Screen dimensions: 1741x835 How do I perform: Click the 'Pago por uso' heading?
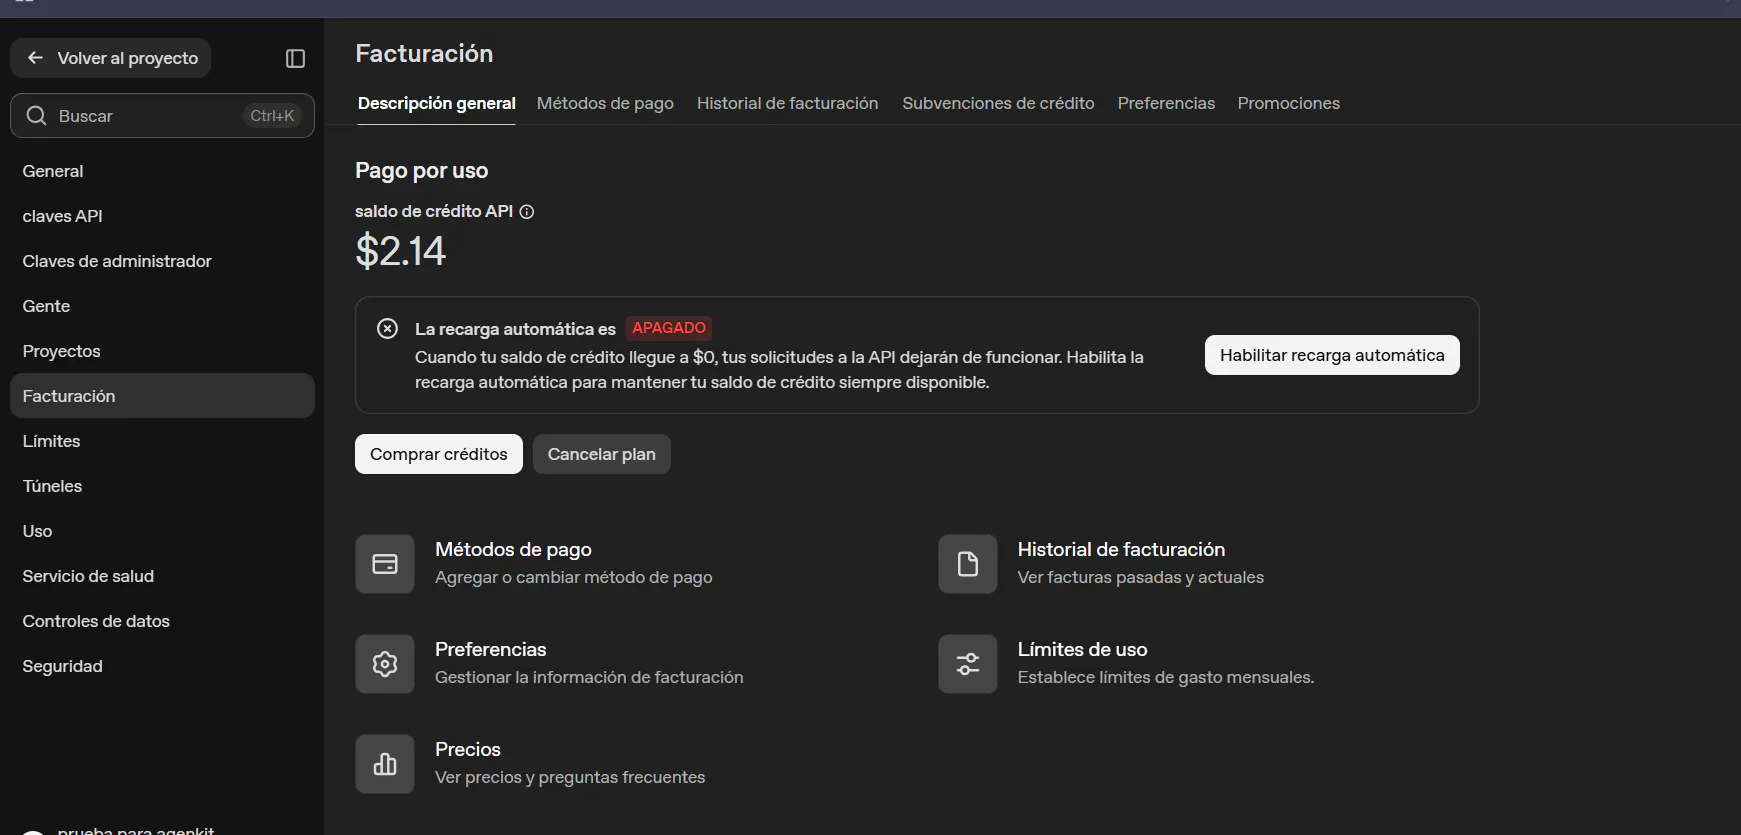[422, 171]
